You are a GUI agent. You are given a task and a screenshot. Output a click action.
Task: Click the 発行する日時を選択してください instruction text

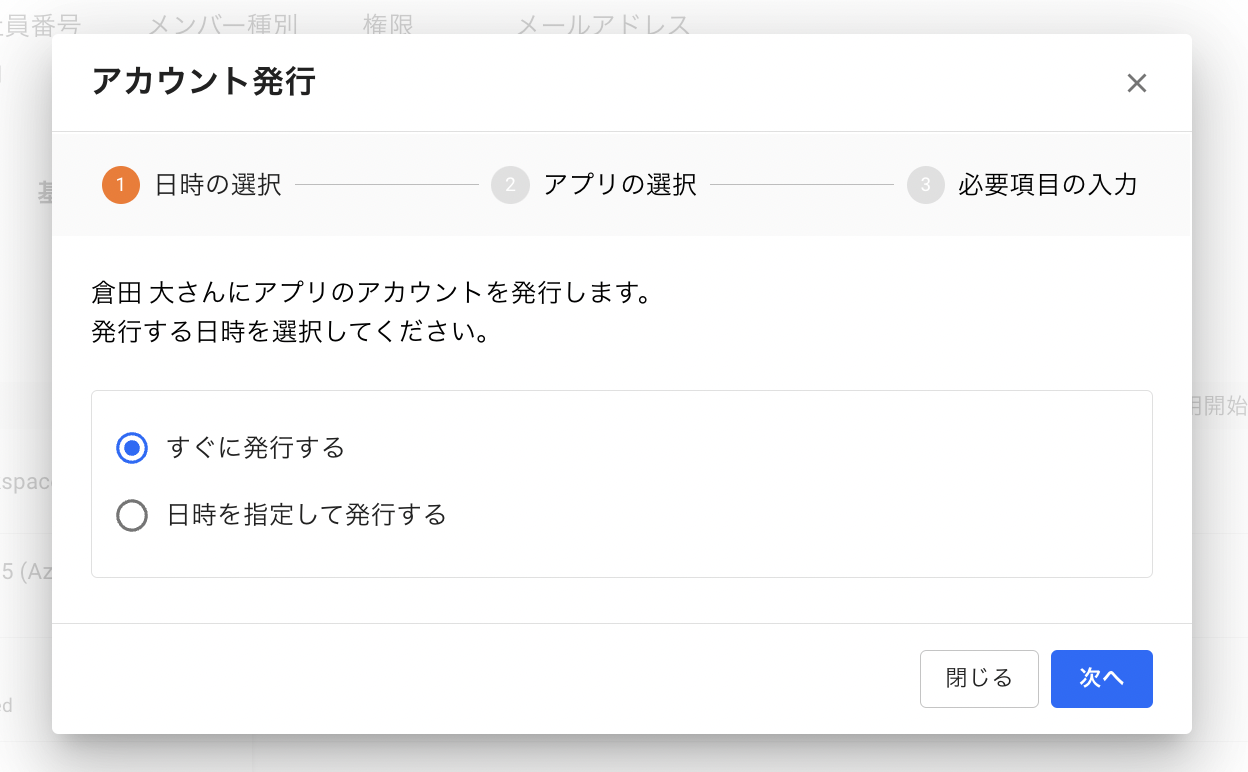[290, 332]
